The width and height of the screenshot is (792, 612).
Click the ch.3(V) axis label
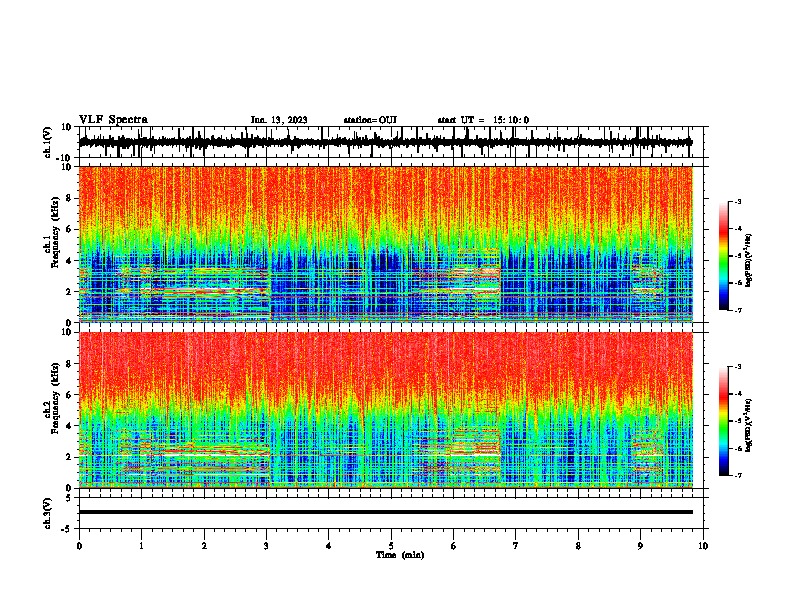(48, 513)
